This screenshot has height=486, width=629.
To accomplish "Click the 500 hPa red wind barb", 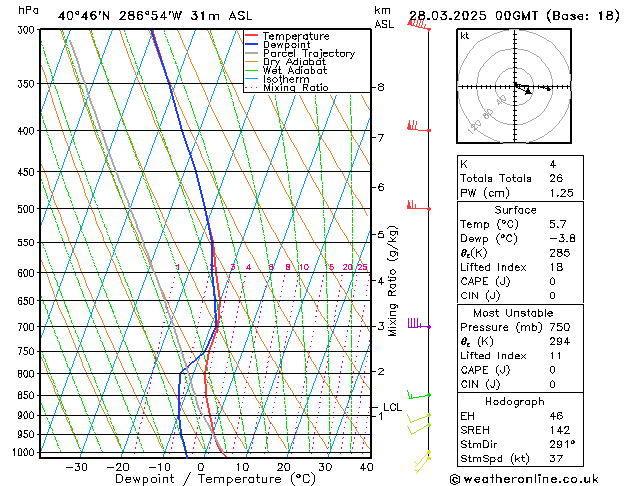I will pos(419,205).
